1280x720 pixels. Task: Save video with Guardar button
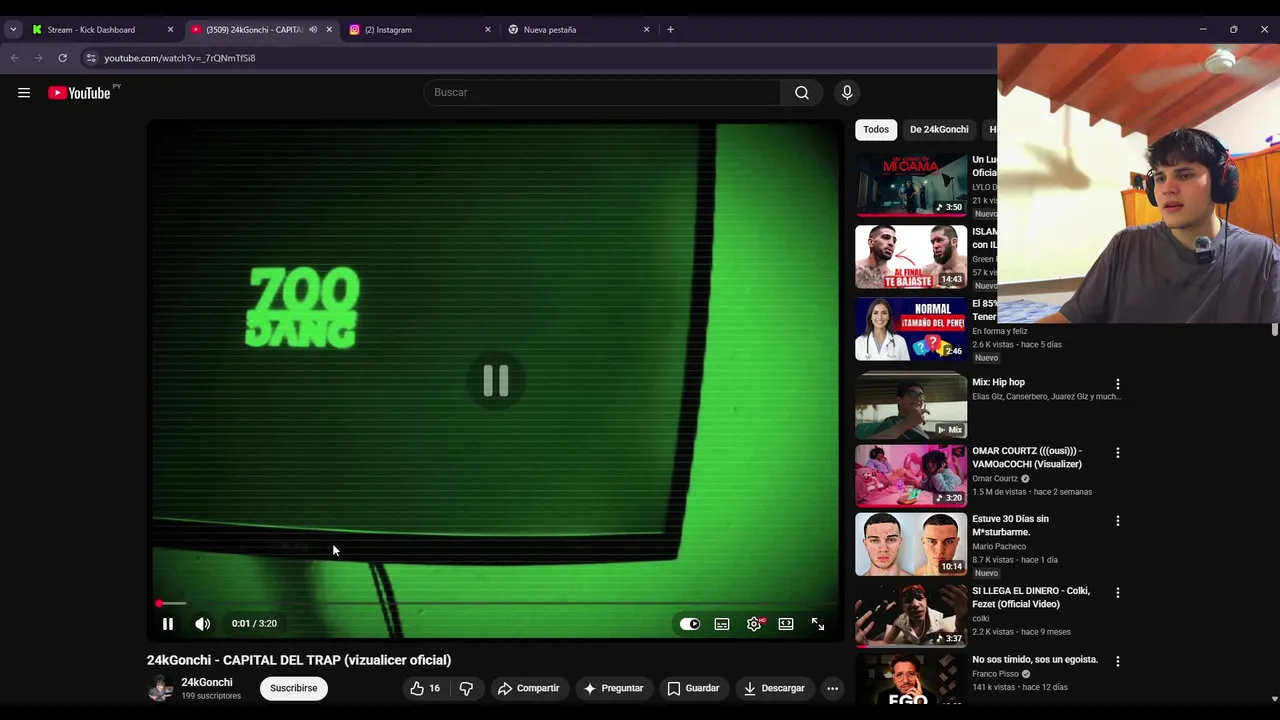693,688
